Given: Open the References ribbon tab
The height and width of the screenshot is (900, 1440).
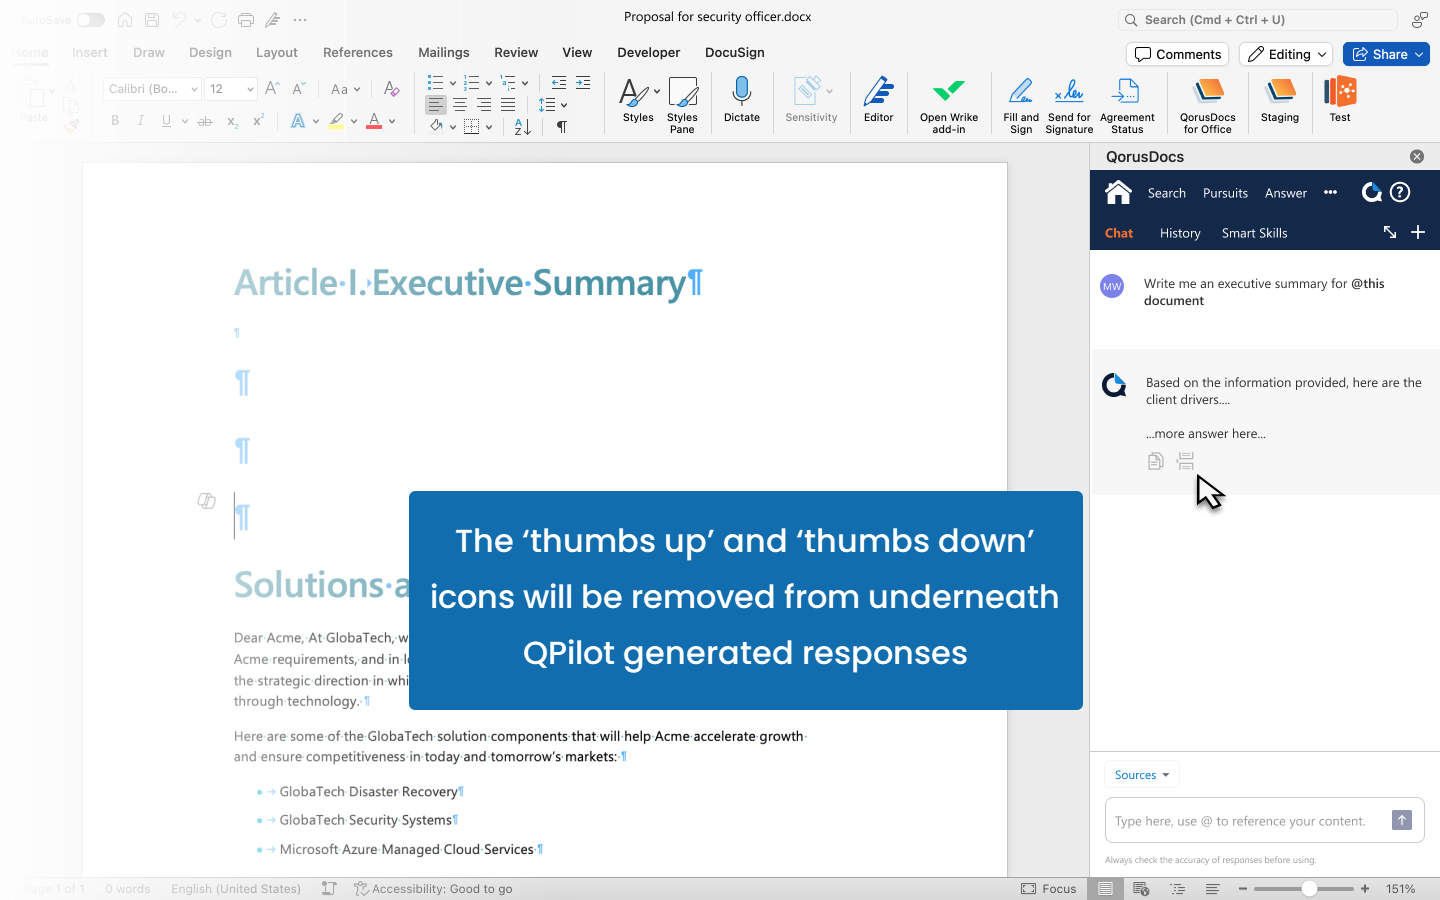Looking at the screenshot, I should click(358, 52).
